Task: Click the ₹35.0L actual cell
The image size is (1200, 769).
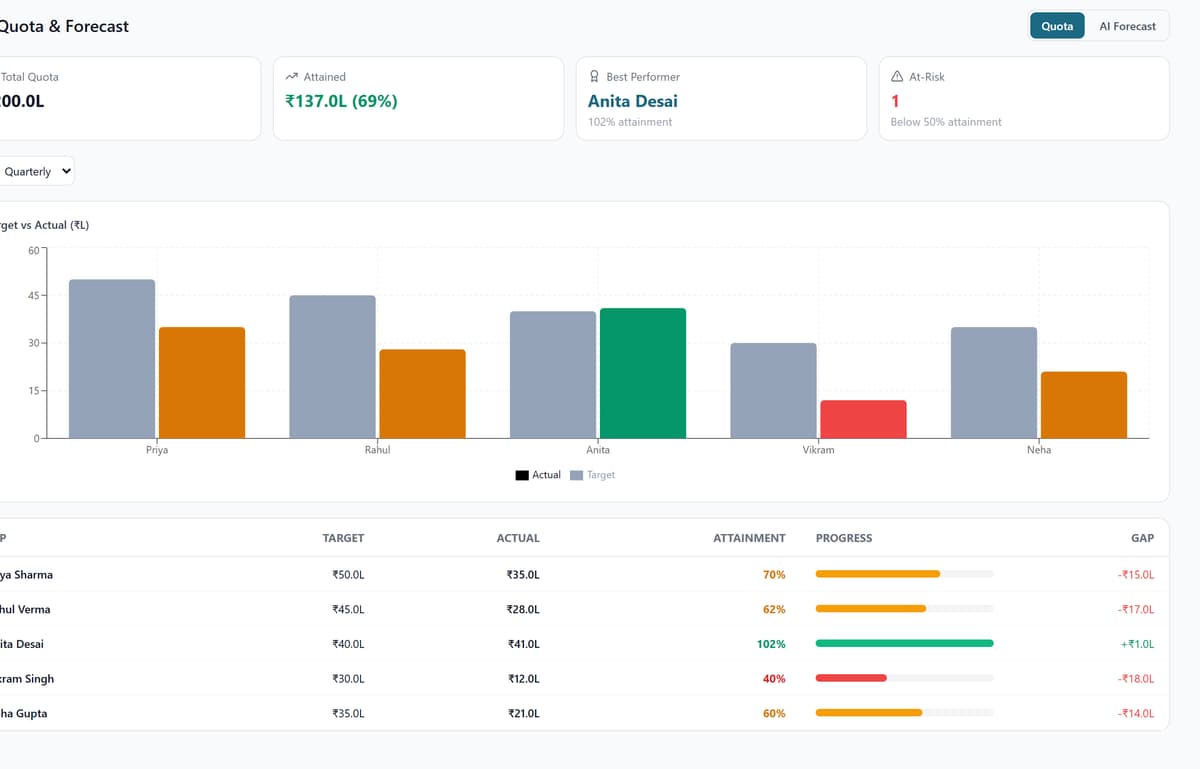Action: coord(523,575)
